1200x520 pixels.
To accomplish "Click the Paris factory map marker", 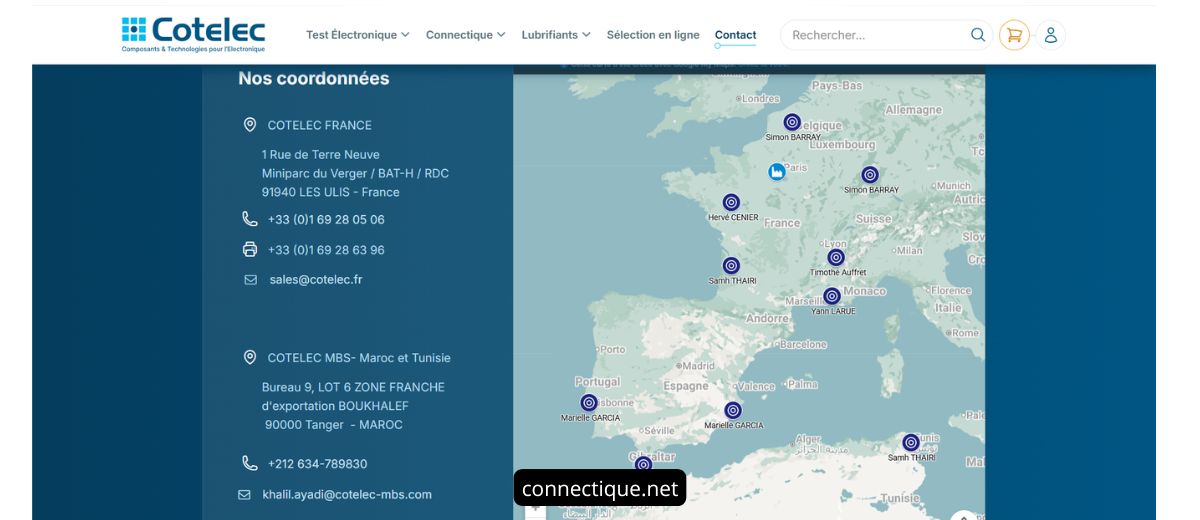I will (x=776, y=172).
